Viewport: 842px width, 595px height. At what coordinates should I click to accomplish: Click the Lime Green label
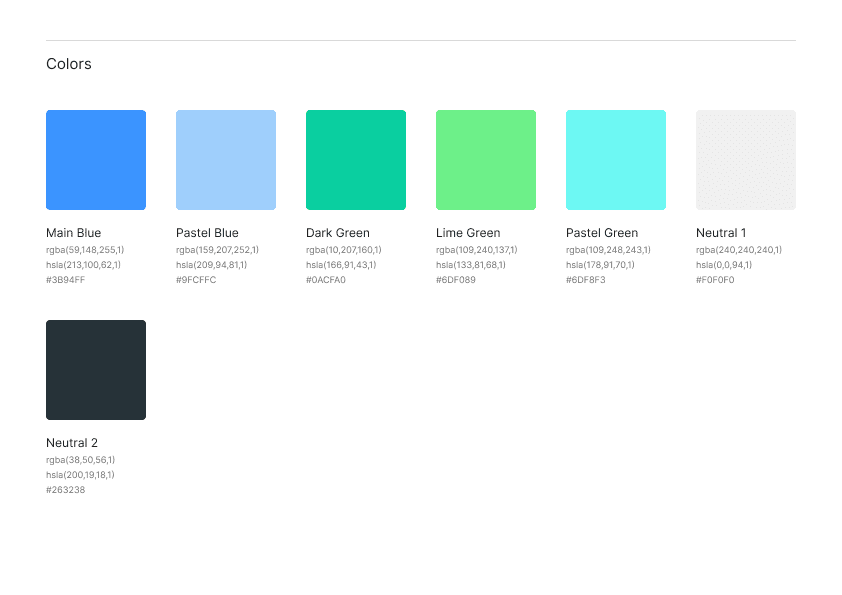coord(468,233)
